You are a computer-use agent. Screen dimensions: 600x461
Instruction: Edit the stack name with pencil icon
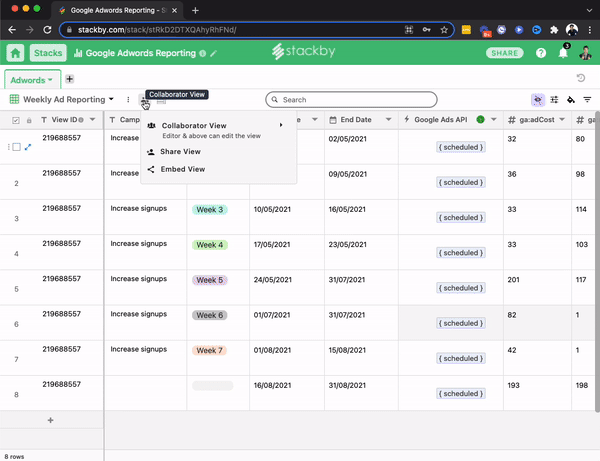(214, 54)
